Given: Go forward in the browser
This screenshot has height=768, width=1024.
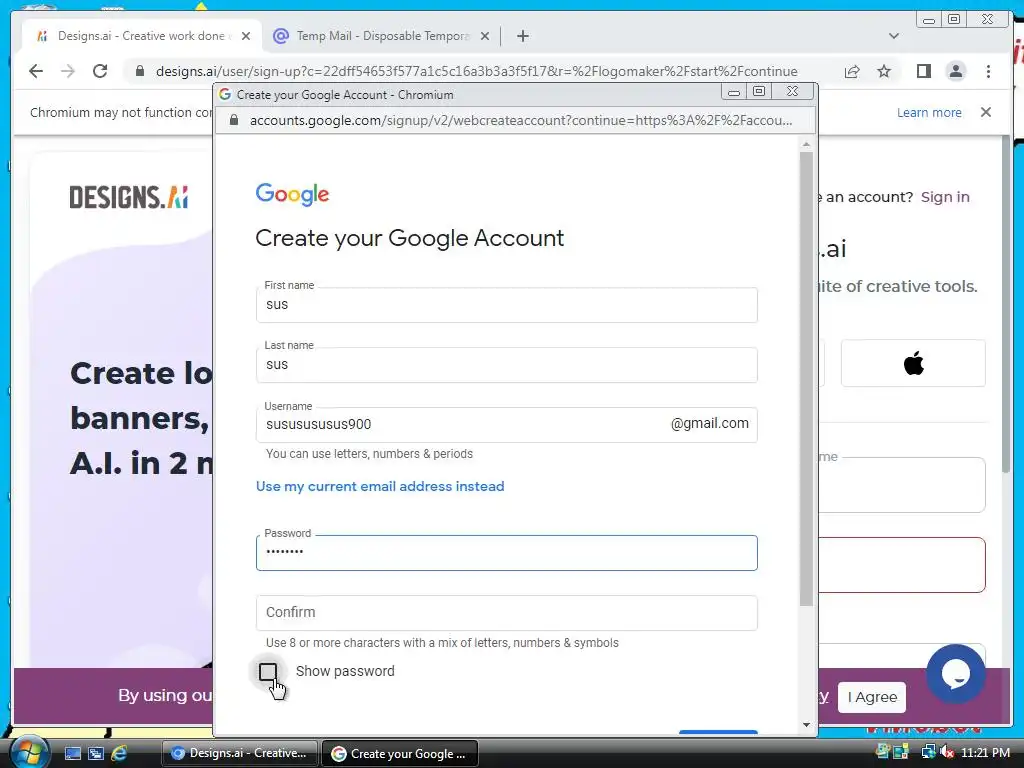Looking at the screenshot, I should [68, 71].
